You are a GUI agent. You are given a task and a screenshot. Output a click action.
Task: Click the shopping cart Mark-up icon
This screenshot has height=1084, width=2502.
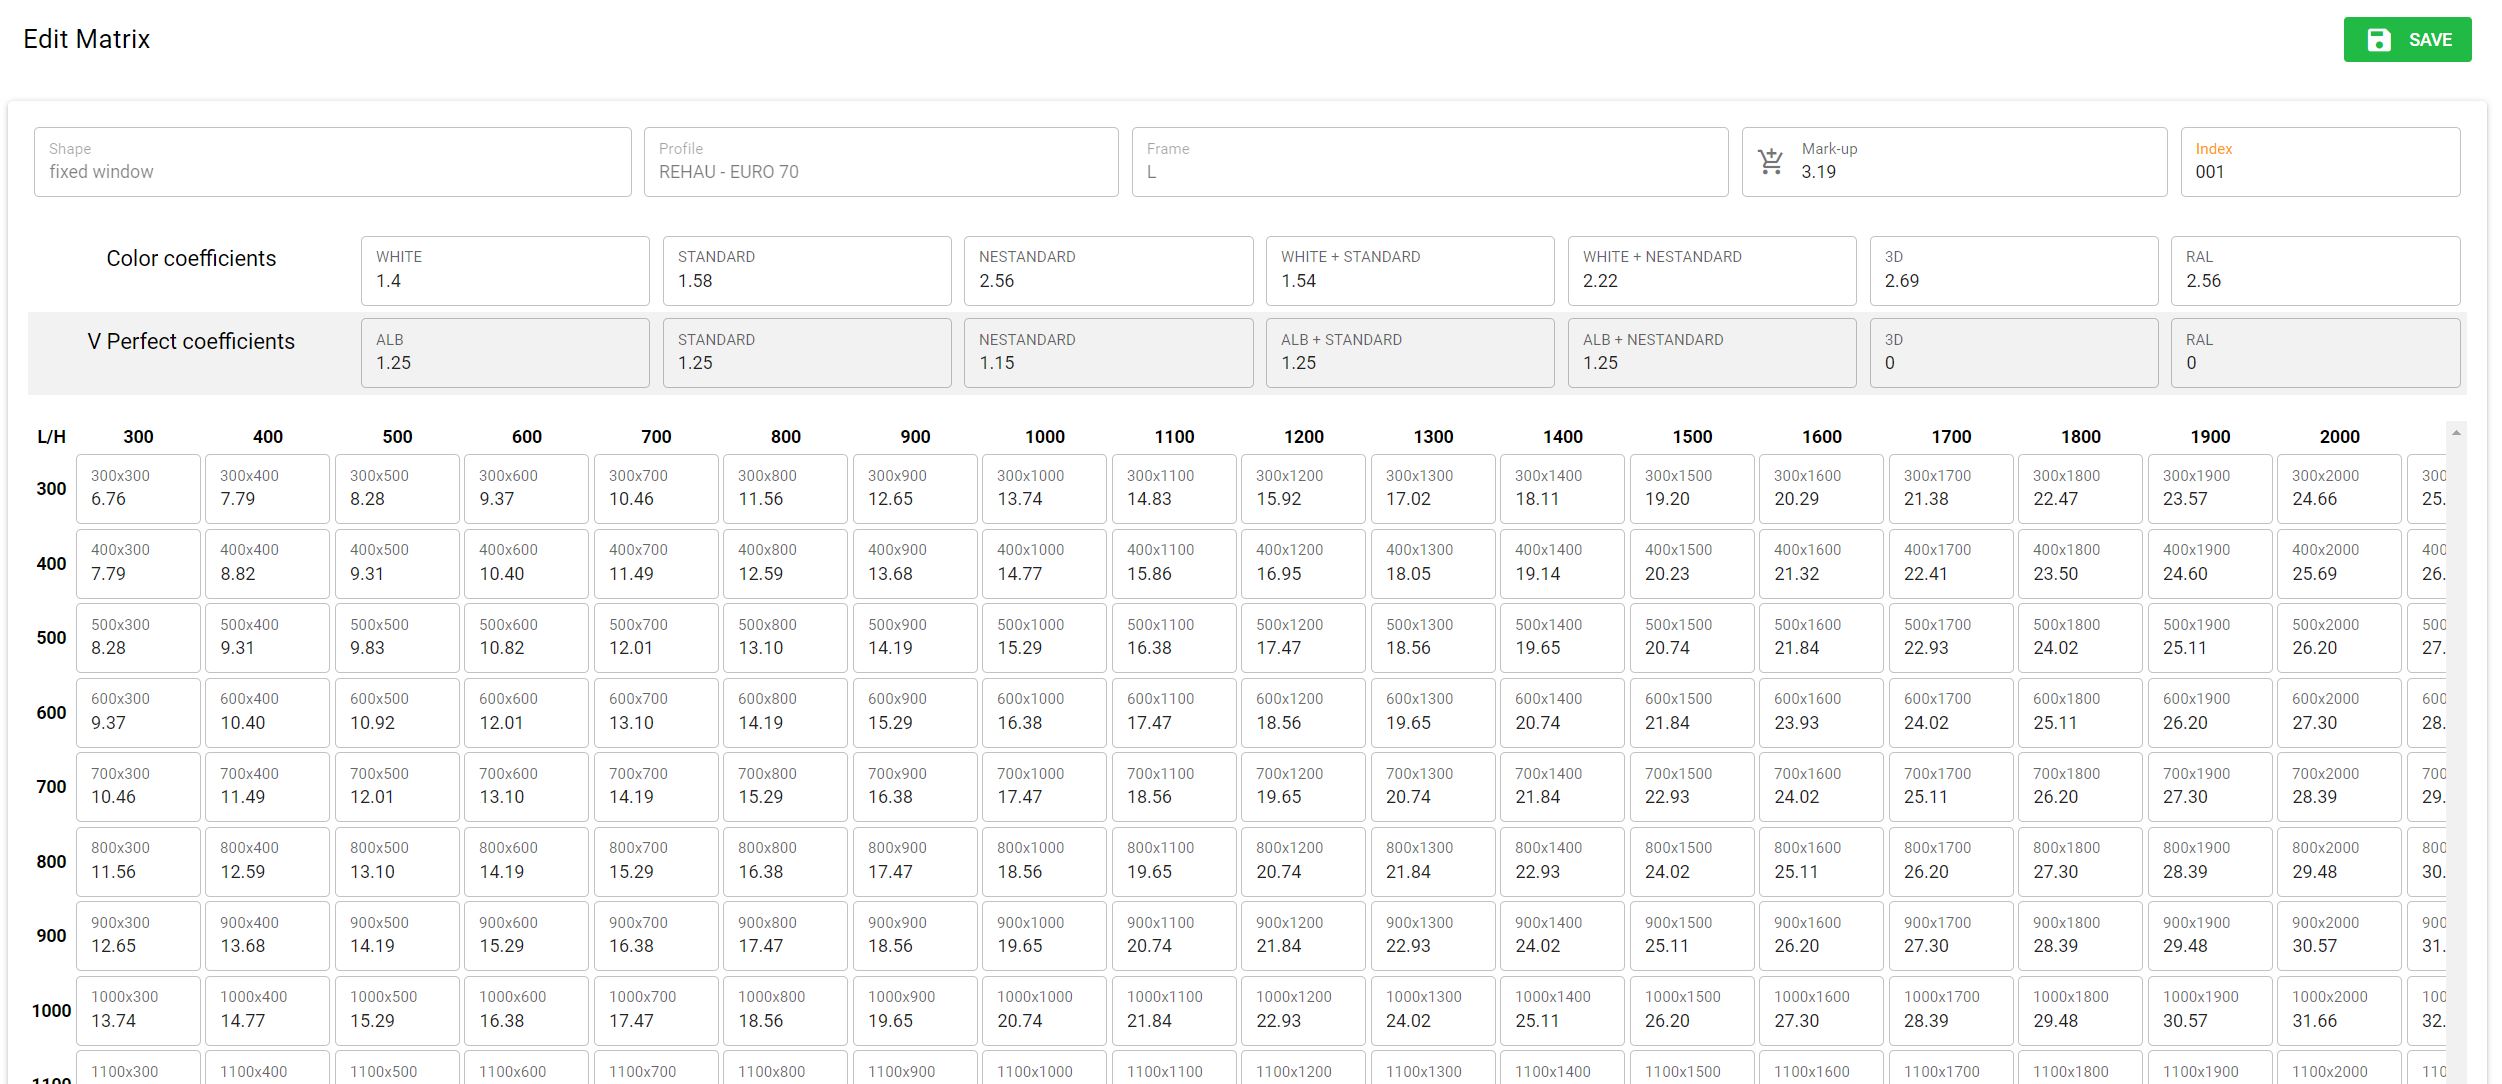pyautogui.click(x=1770, y=161)
